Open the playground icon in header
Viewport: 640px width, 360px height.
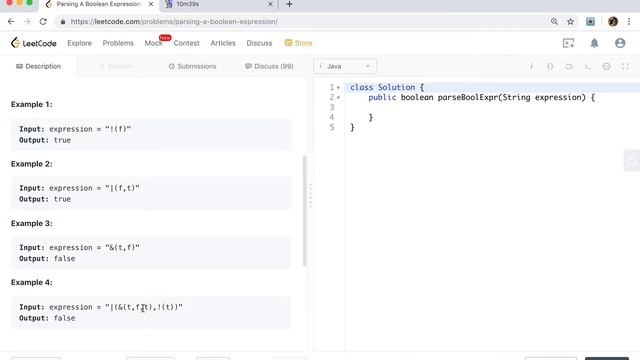click(568, 43)
